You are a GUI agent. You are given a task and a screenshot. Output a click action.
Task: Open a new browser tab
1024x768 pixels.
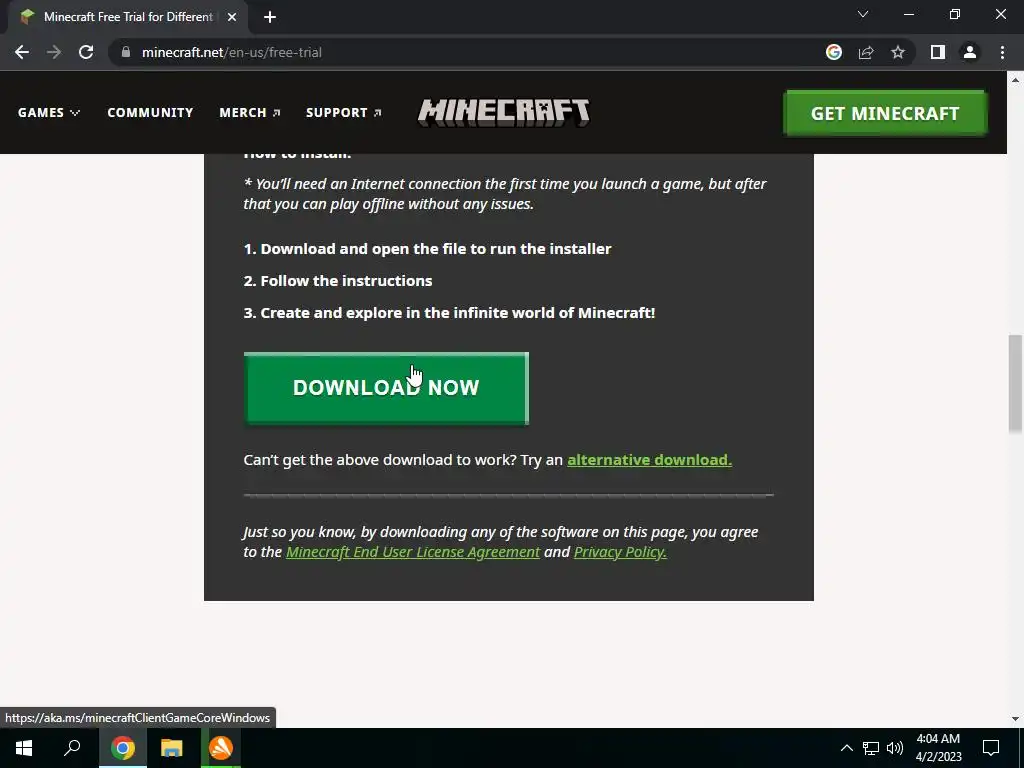coord(270,17)
